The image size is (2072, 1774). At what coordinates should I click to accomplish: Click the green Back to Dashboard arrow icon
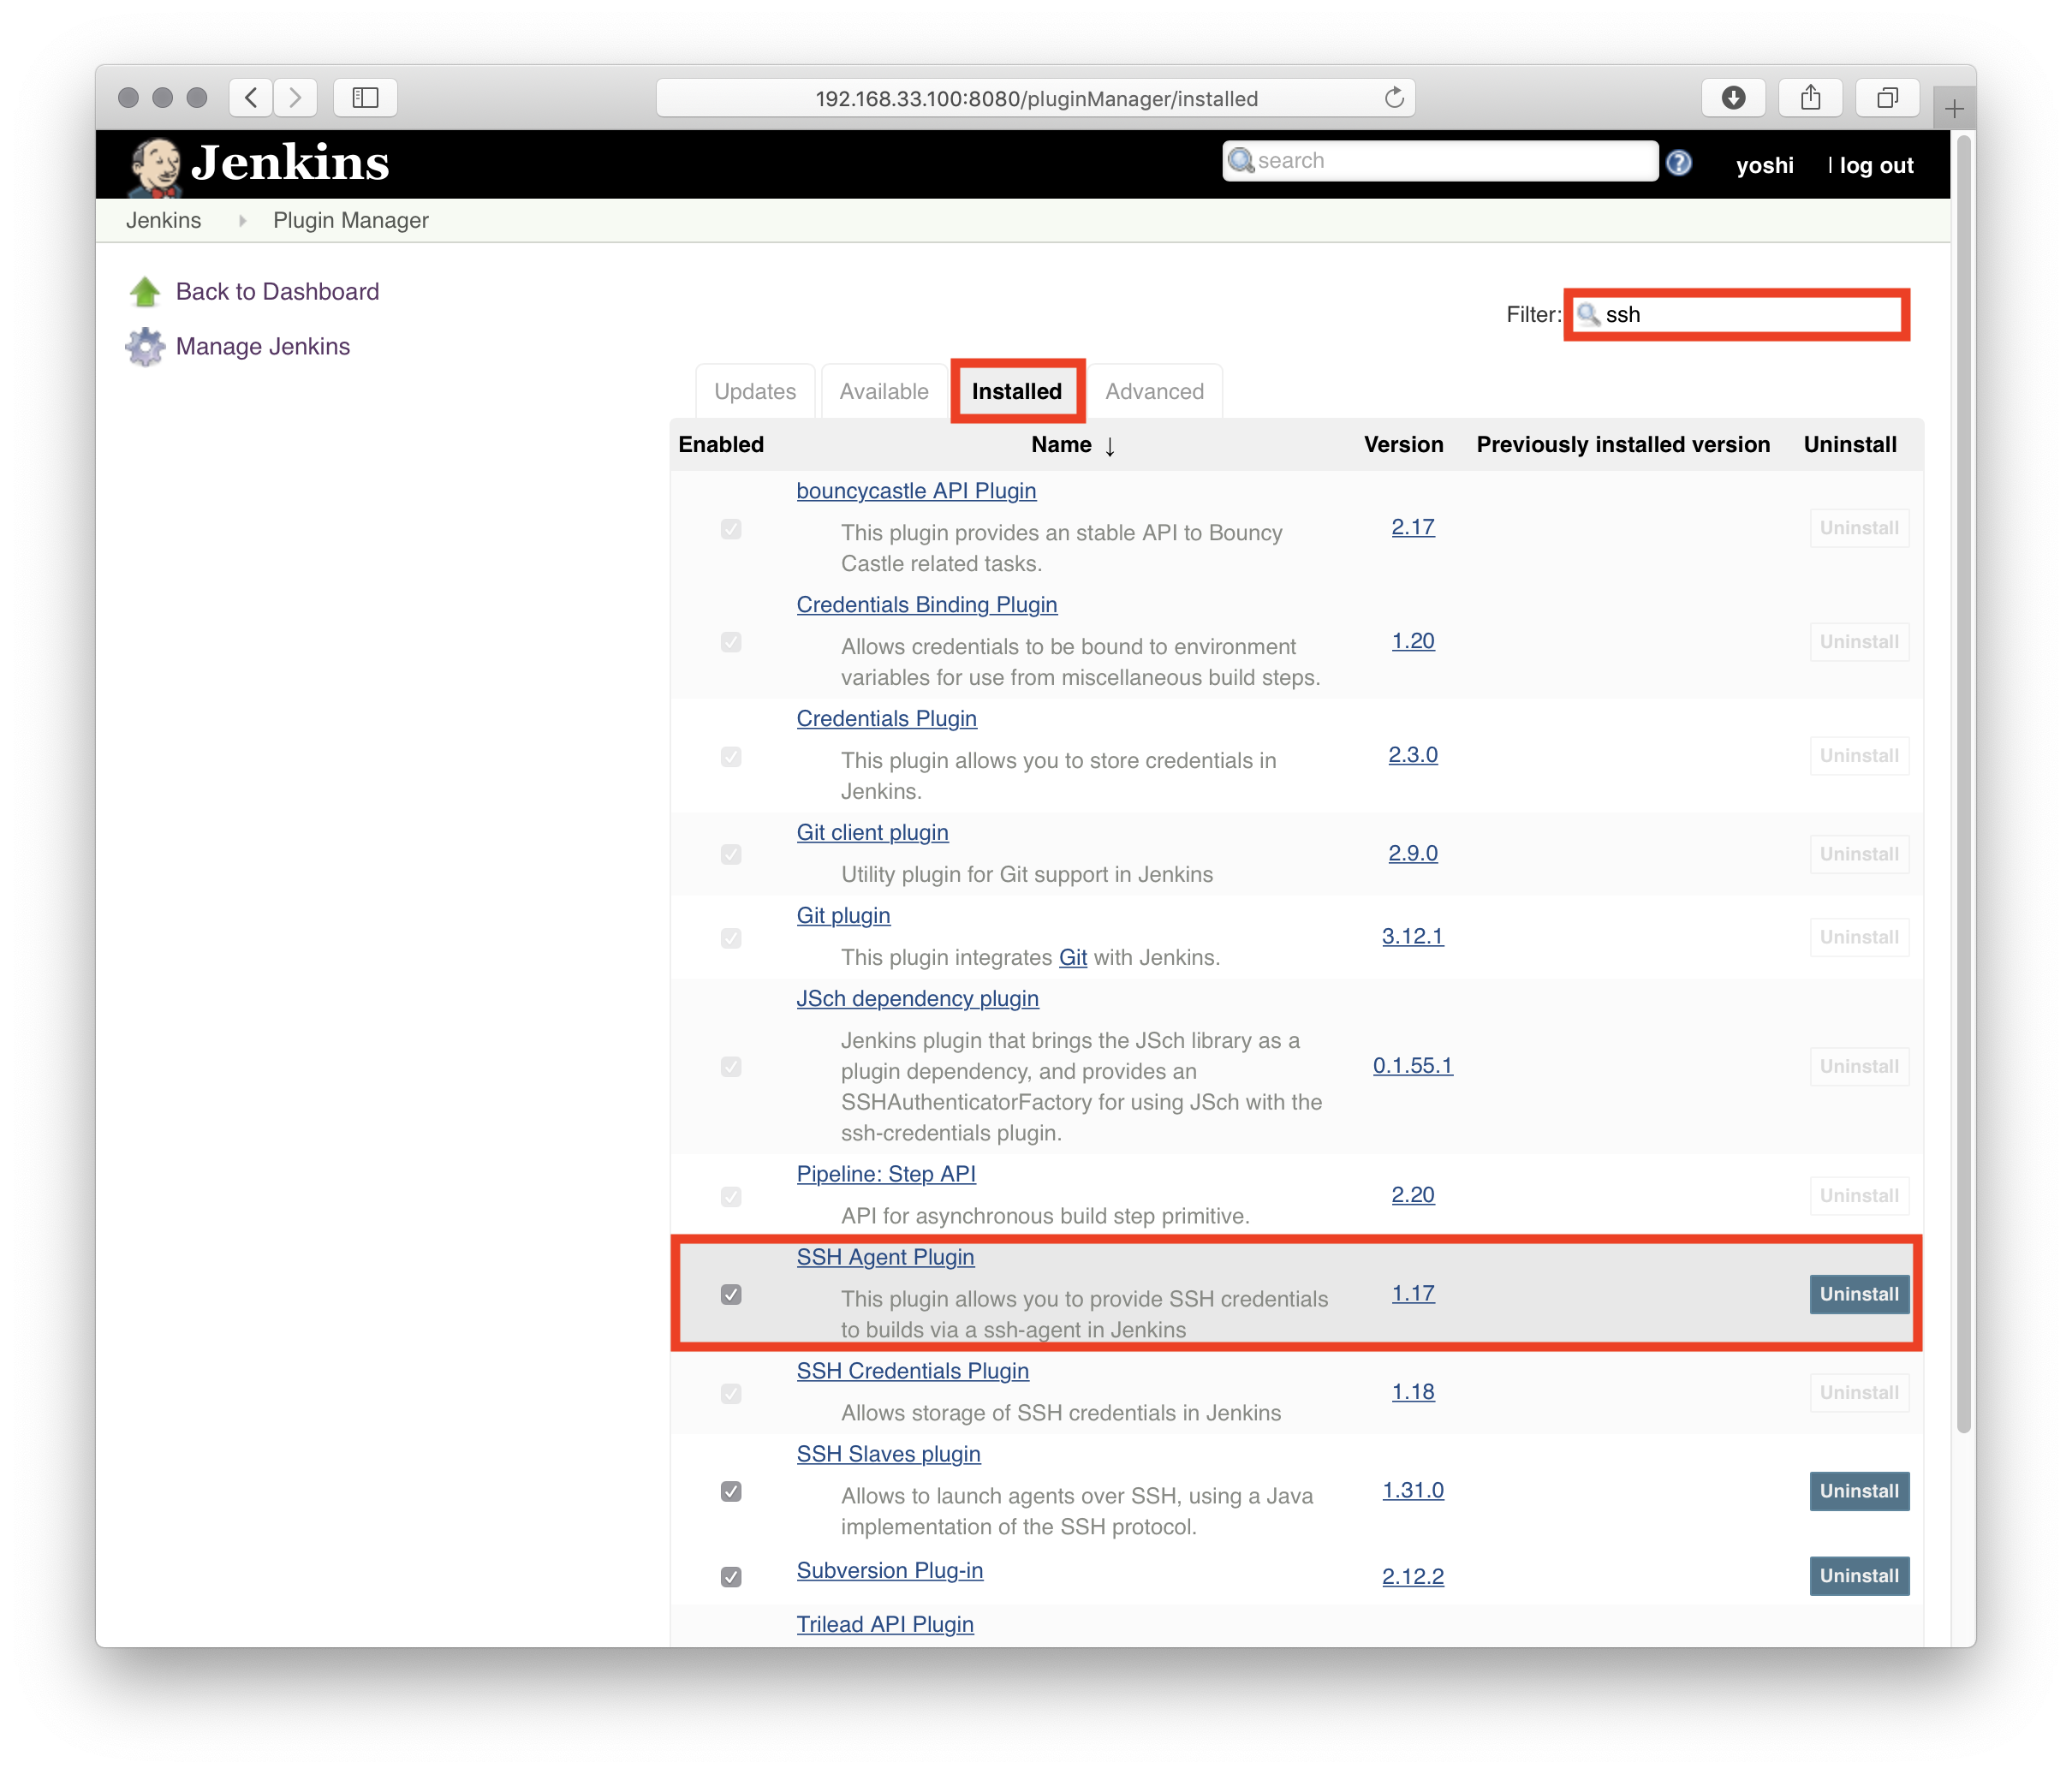click(x=145, y=292)
